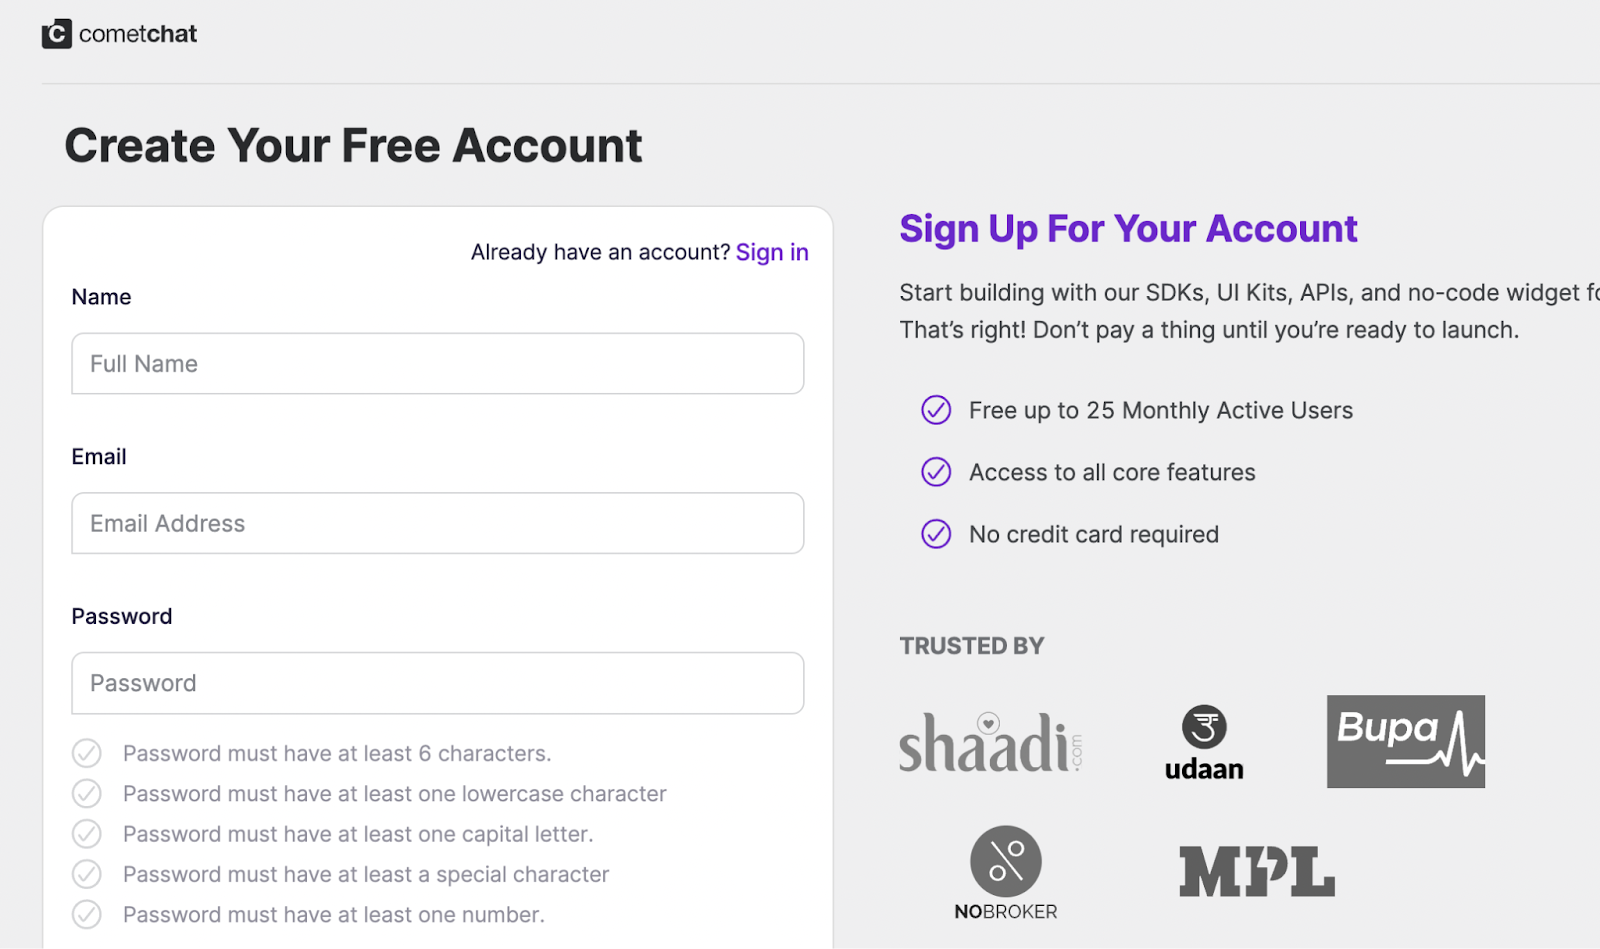Select the Password input field
This screenshot has width=1600, height=949.
(437, 683)
